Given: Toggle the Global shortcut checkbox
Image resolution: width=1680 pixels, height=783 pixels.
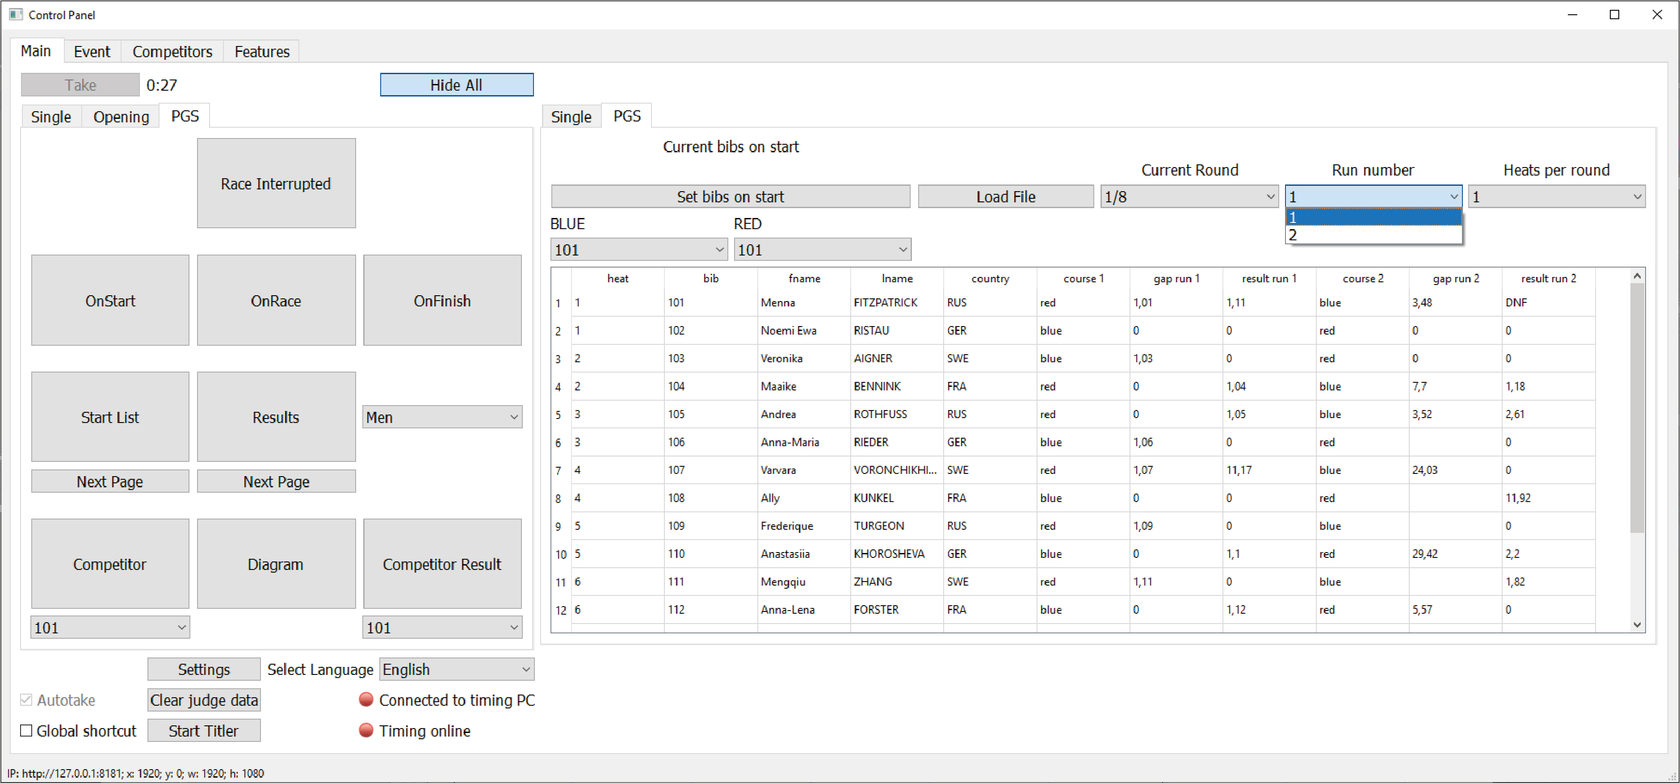Looking at the screenshot, I should (x=27, y=731).
